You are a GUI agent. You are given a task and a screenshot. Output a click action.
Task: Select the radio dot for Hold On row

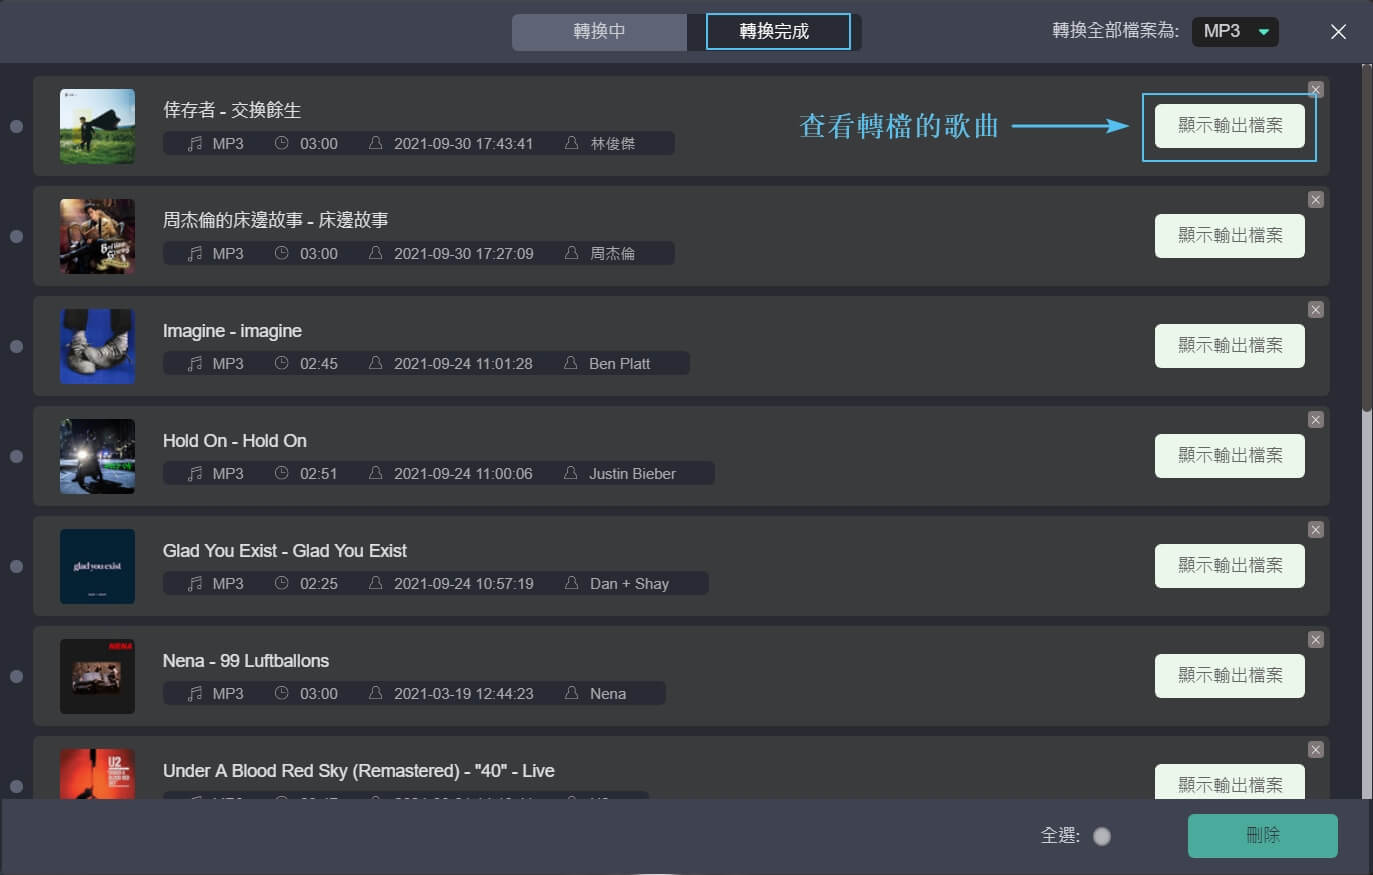16,456
